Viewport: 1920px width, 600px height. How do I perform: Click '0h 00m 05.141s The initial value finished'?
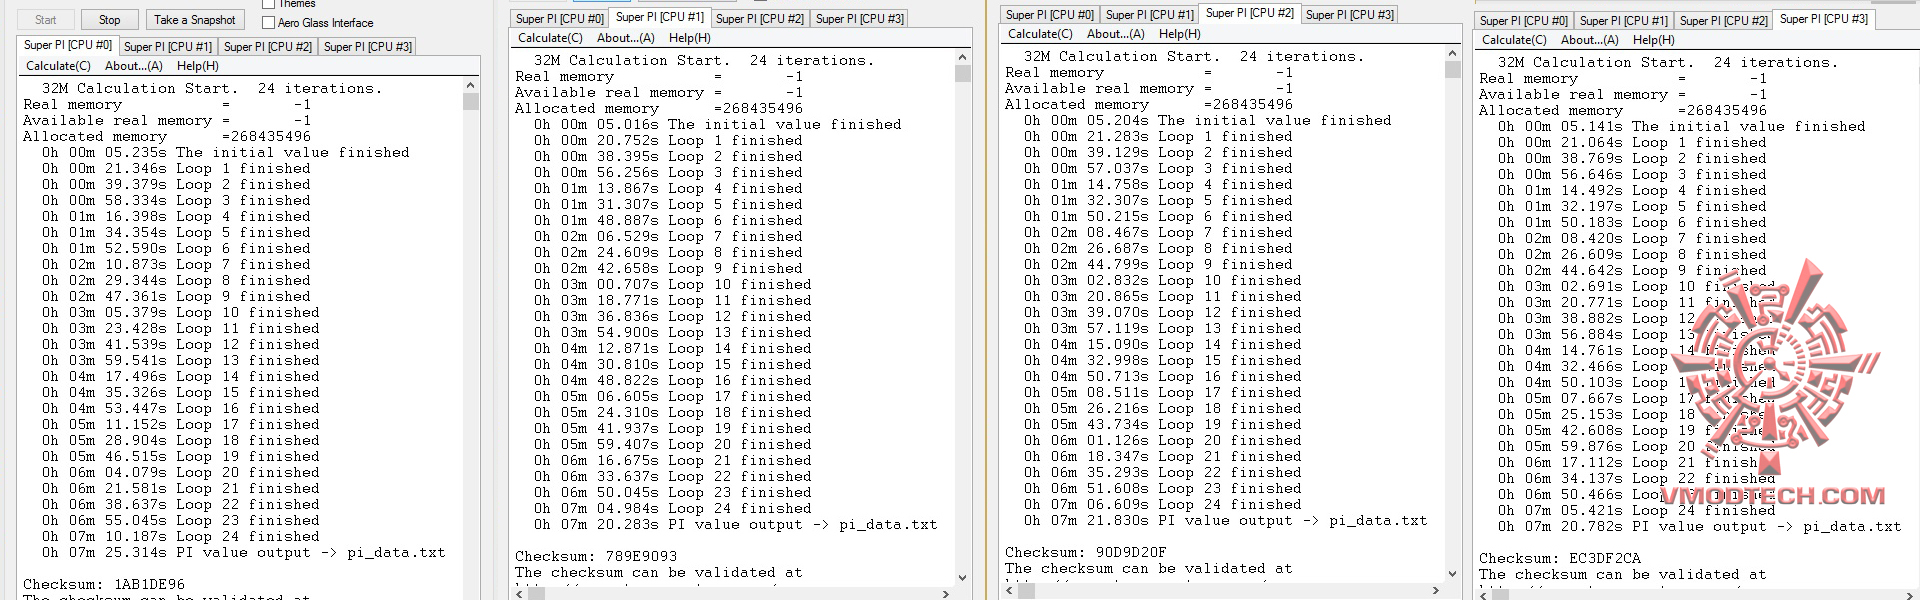pyautogui.click(x=1682, y=127)
